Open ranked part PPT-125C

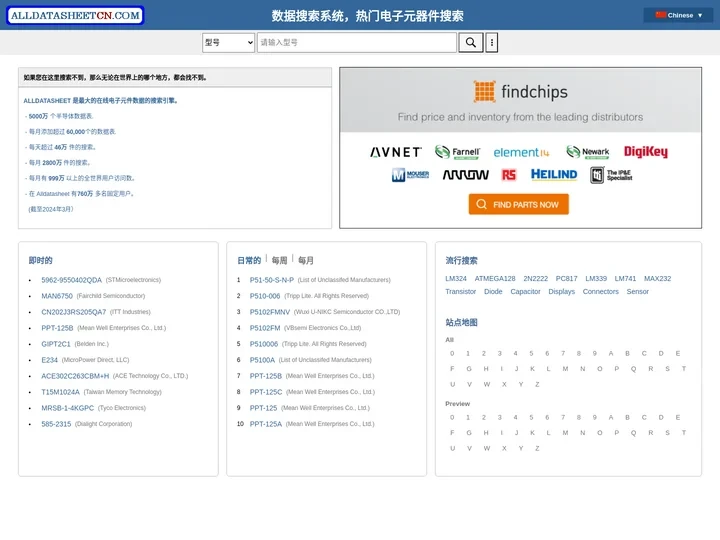click(x=266, y=392)
